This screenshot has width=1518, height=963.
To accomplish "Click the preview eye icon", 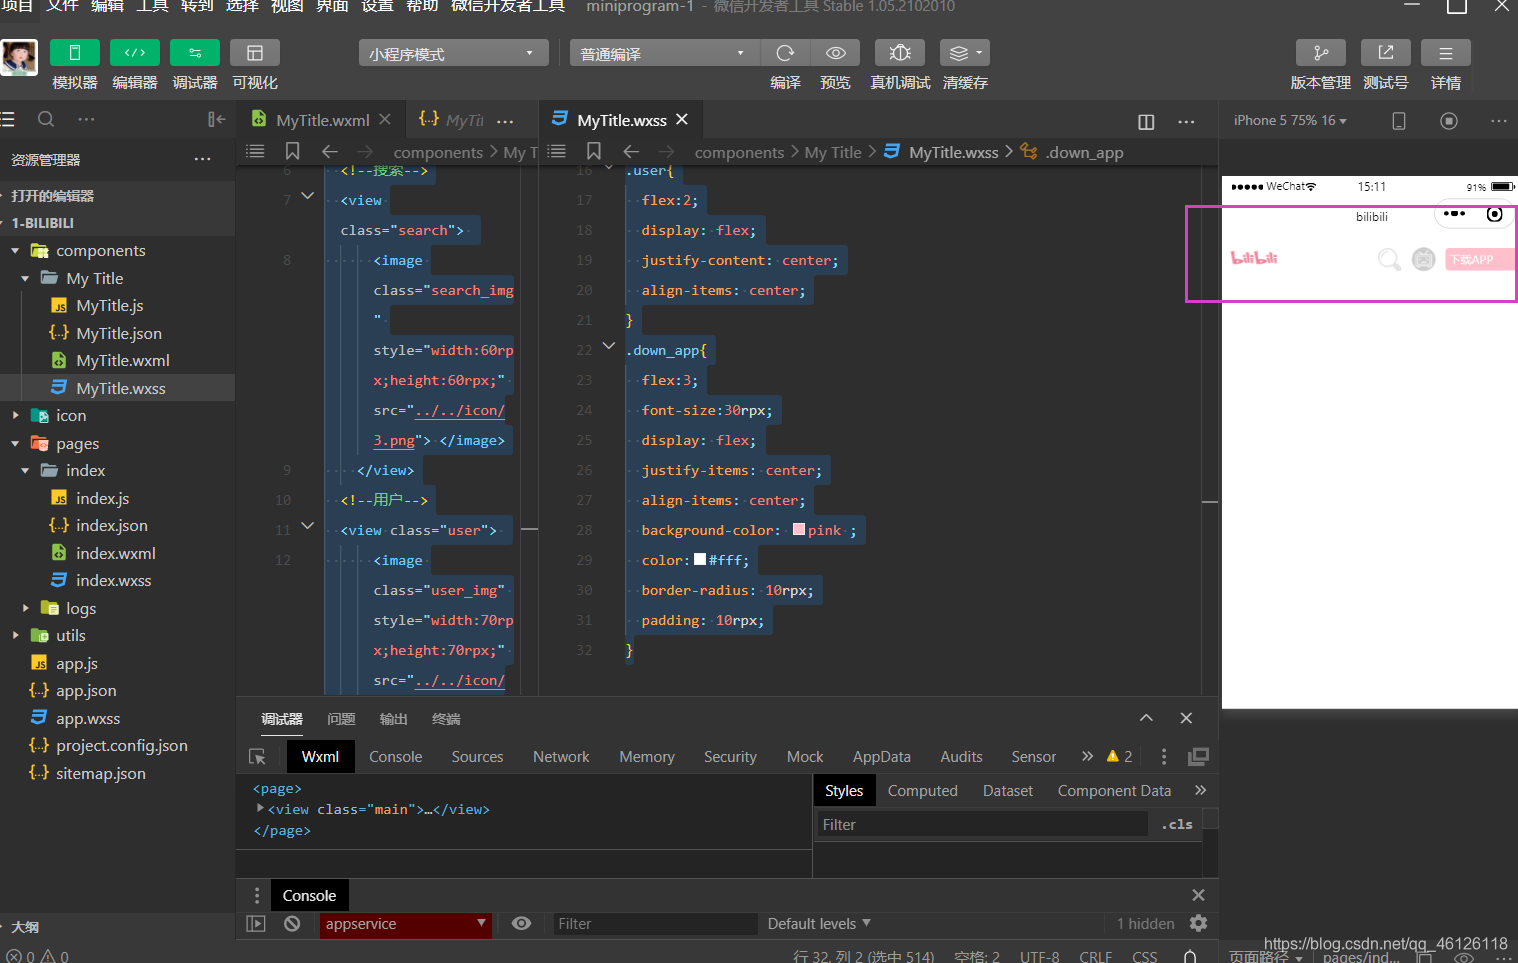I will 836,53.
